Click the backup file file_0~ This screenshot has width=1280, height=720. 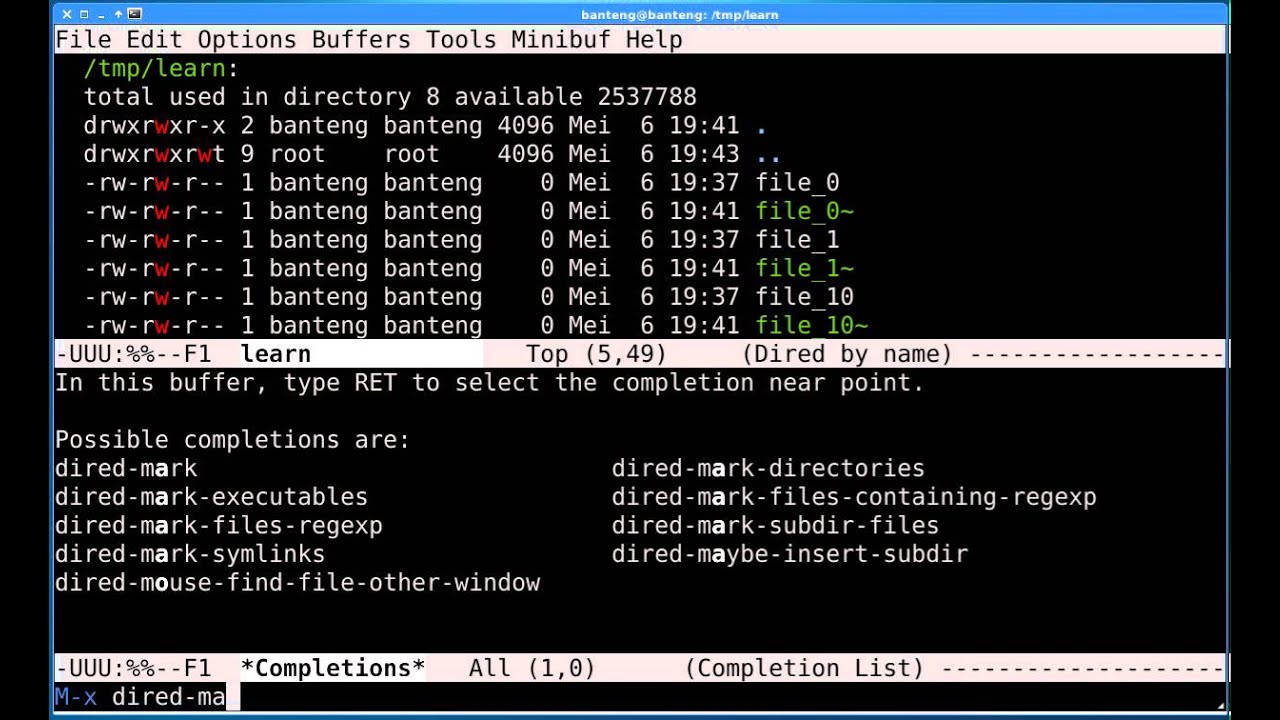(x=804, y=211)
